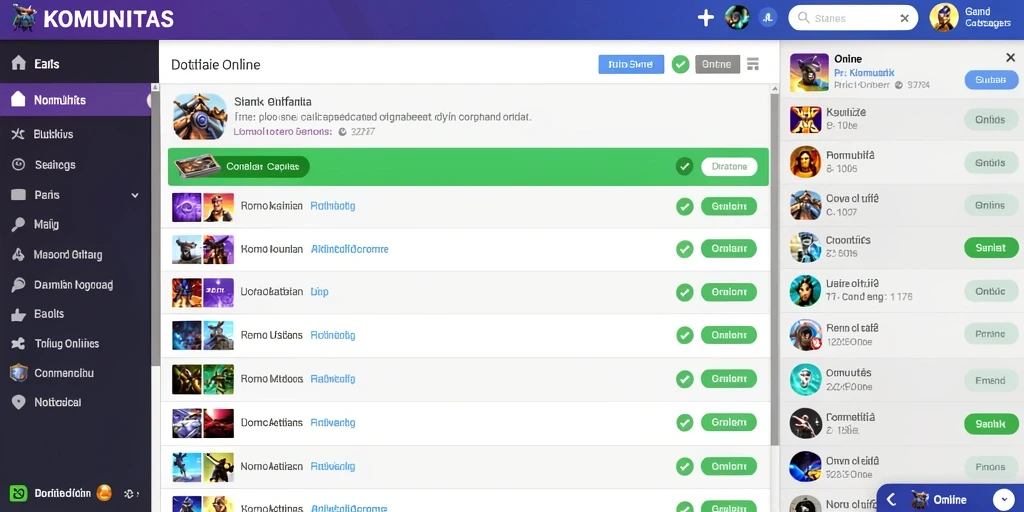Click the Commenciibu shield icon

click(x=18, y=373)
